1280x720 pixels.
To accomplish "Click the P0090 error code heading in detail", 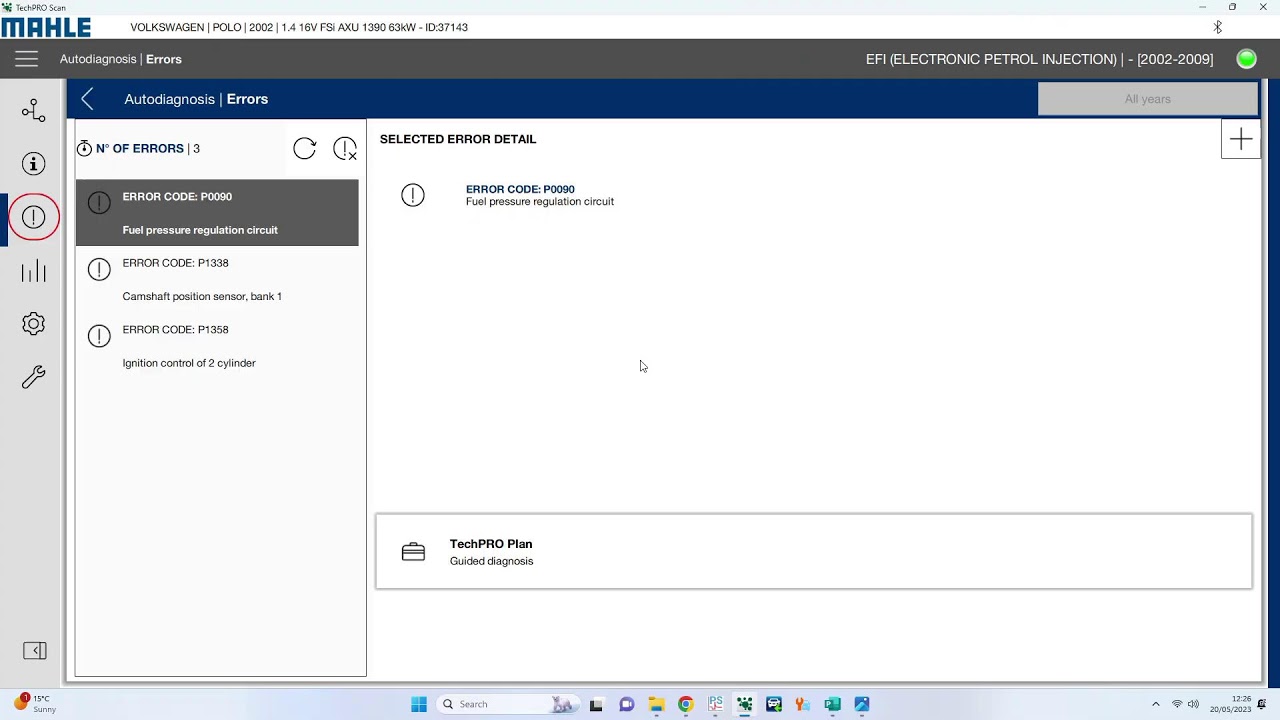I will click(x=520, y=189).
